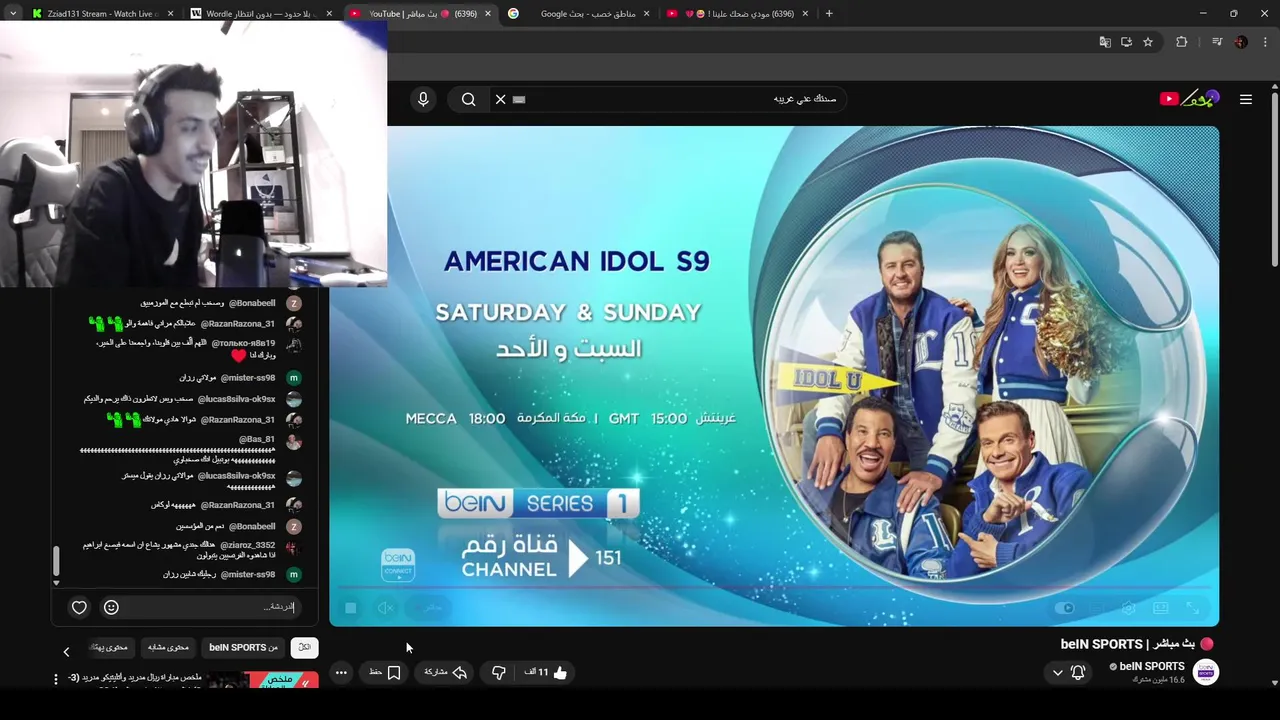The image size is (1280, 720).
Task: Switch to the last YouTube (6396) tab
Action: (x=738, y=14)
